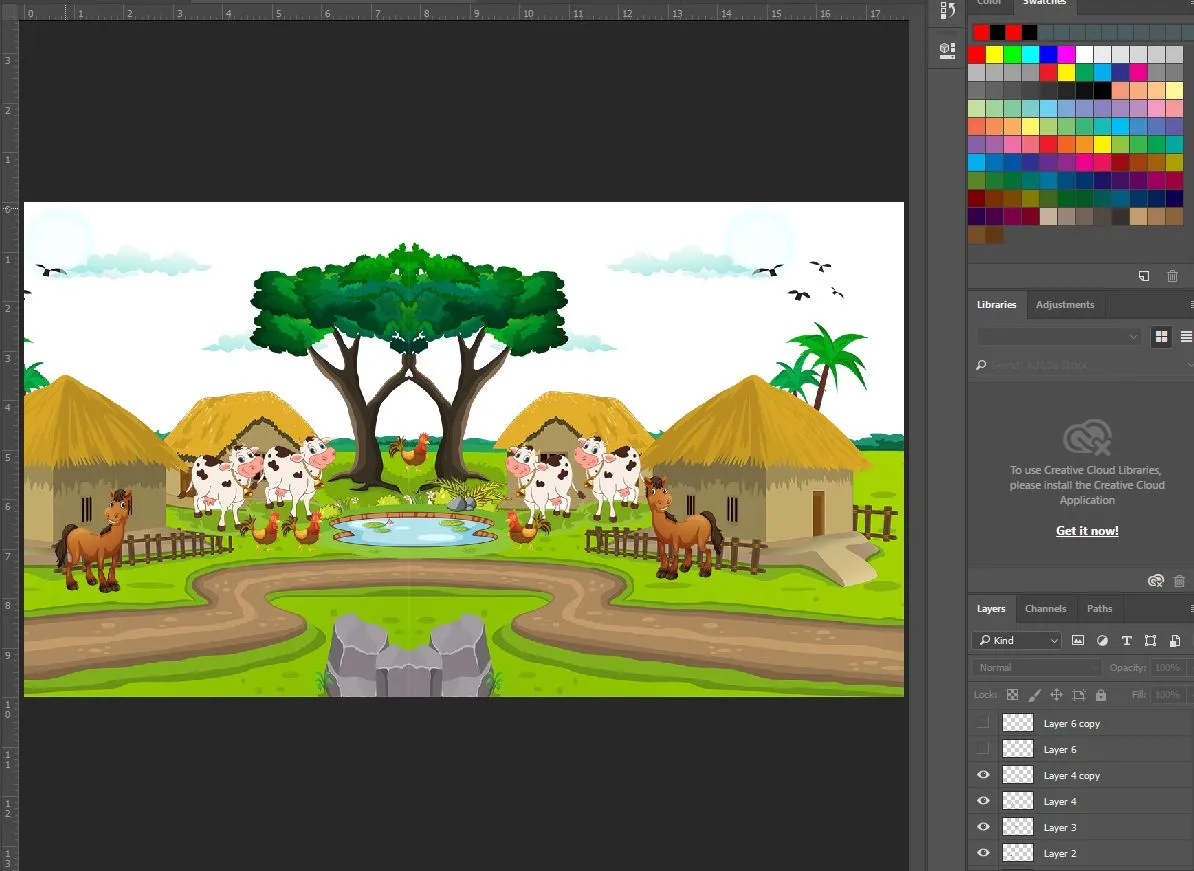Click the Get it now! link
Screen dimensions: 1194x871
(1087, 531)
